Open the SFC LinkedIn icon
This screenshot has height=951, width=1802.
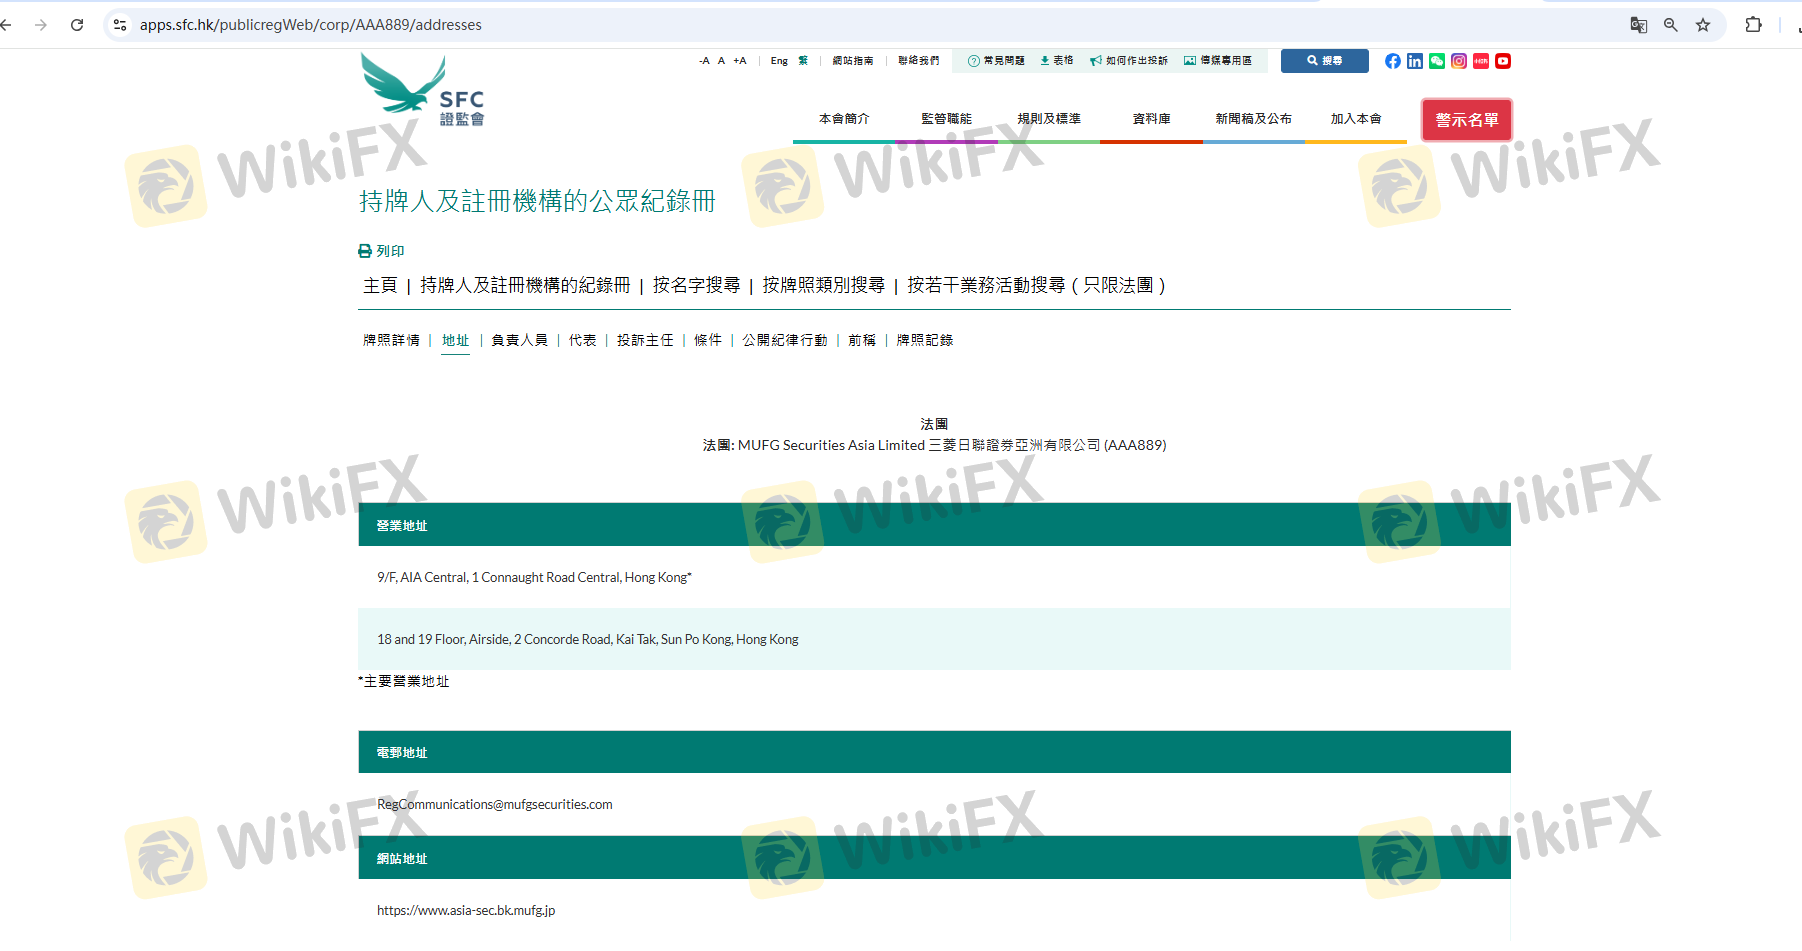[1415, 61]
